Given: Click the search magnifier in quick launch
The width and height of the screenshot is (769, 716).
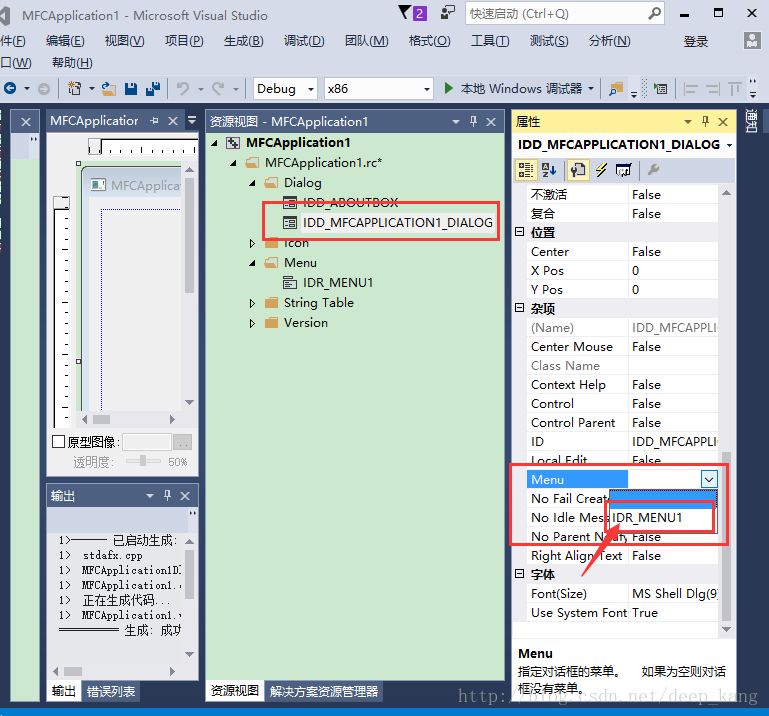Looking at the screenshot, I should [655, 14].
